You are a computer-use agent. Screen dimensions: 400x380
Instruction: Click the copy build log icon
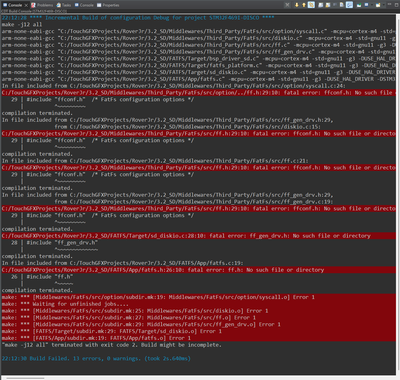coord(342,5)
